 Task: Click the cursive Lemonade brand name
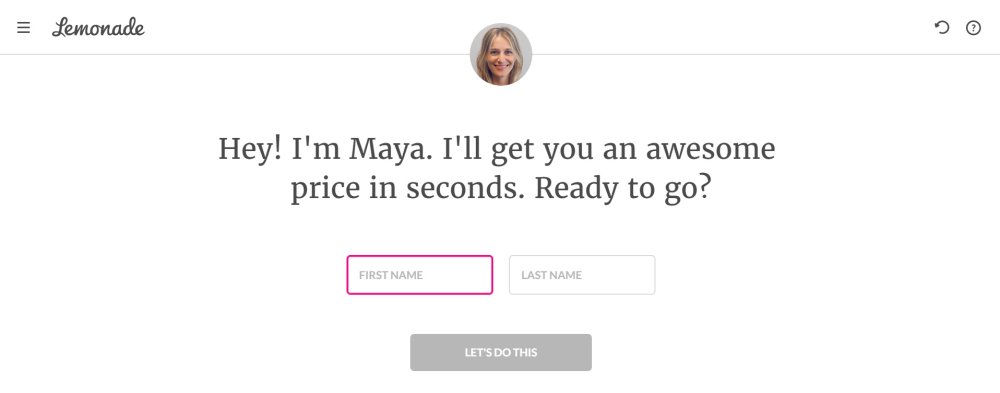(98, 27)
